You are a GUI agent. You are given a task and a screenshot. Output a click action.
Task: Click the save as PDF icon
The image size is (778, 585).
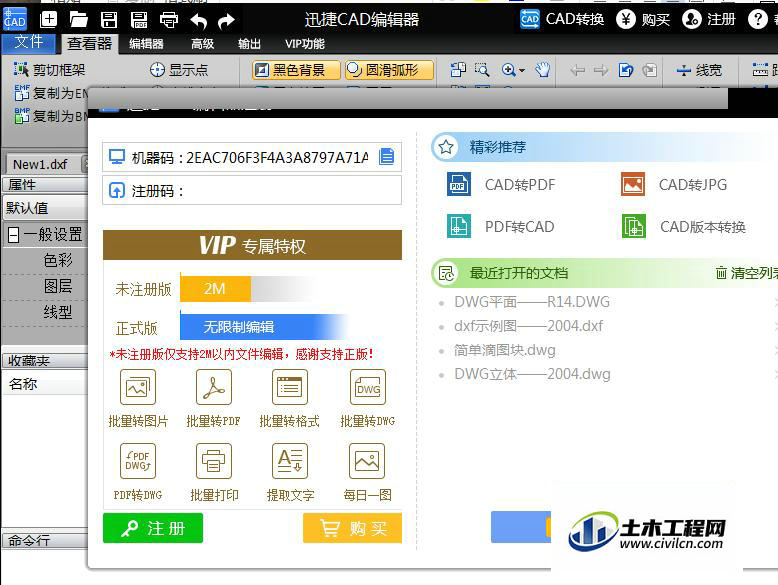click(x=139, y=20)
